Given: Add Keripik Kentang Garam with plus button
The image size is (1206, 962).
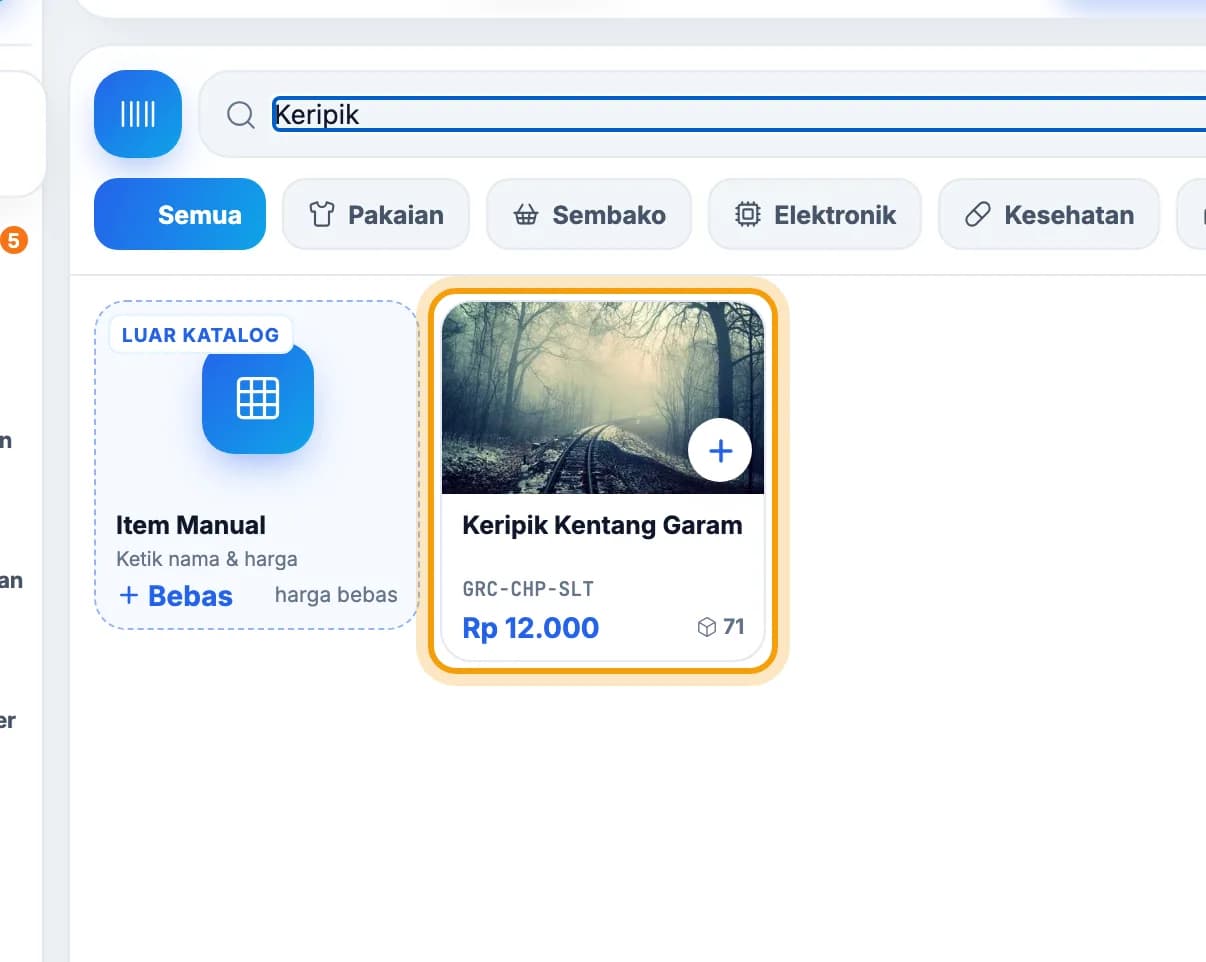Looking at the screenshot, I should pyautogui.click(x=720, y=451).
